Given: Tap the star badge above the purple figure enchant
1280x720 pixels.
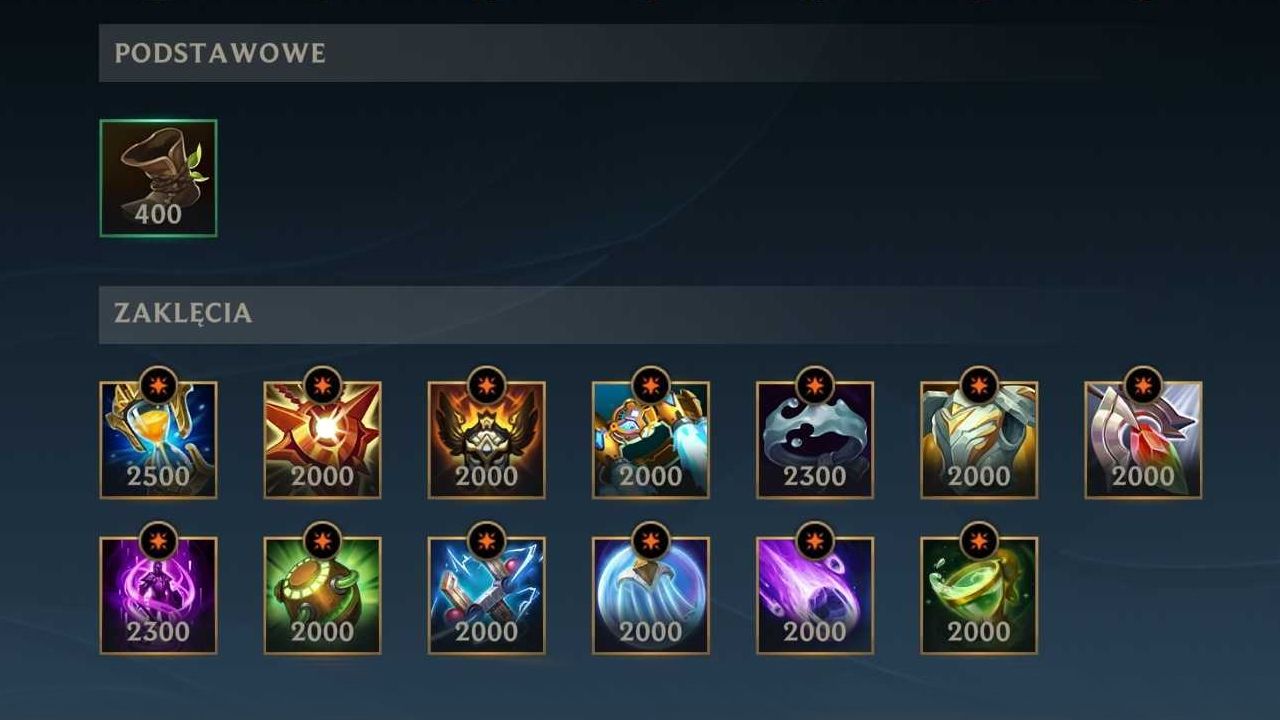Looking at the screenshot, I should coord(158,541).
